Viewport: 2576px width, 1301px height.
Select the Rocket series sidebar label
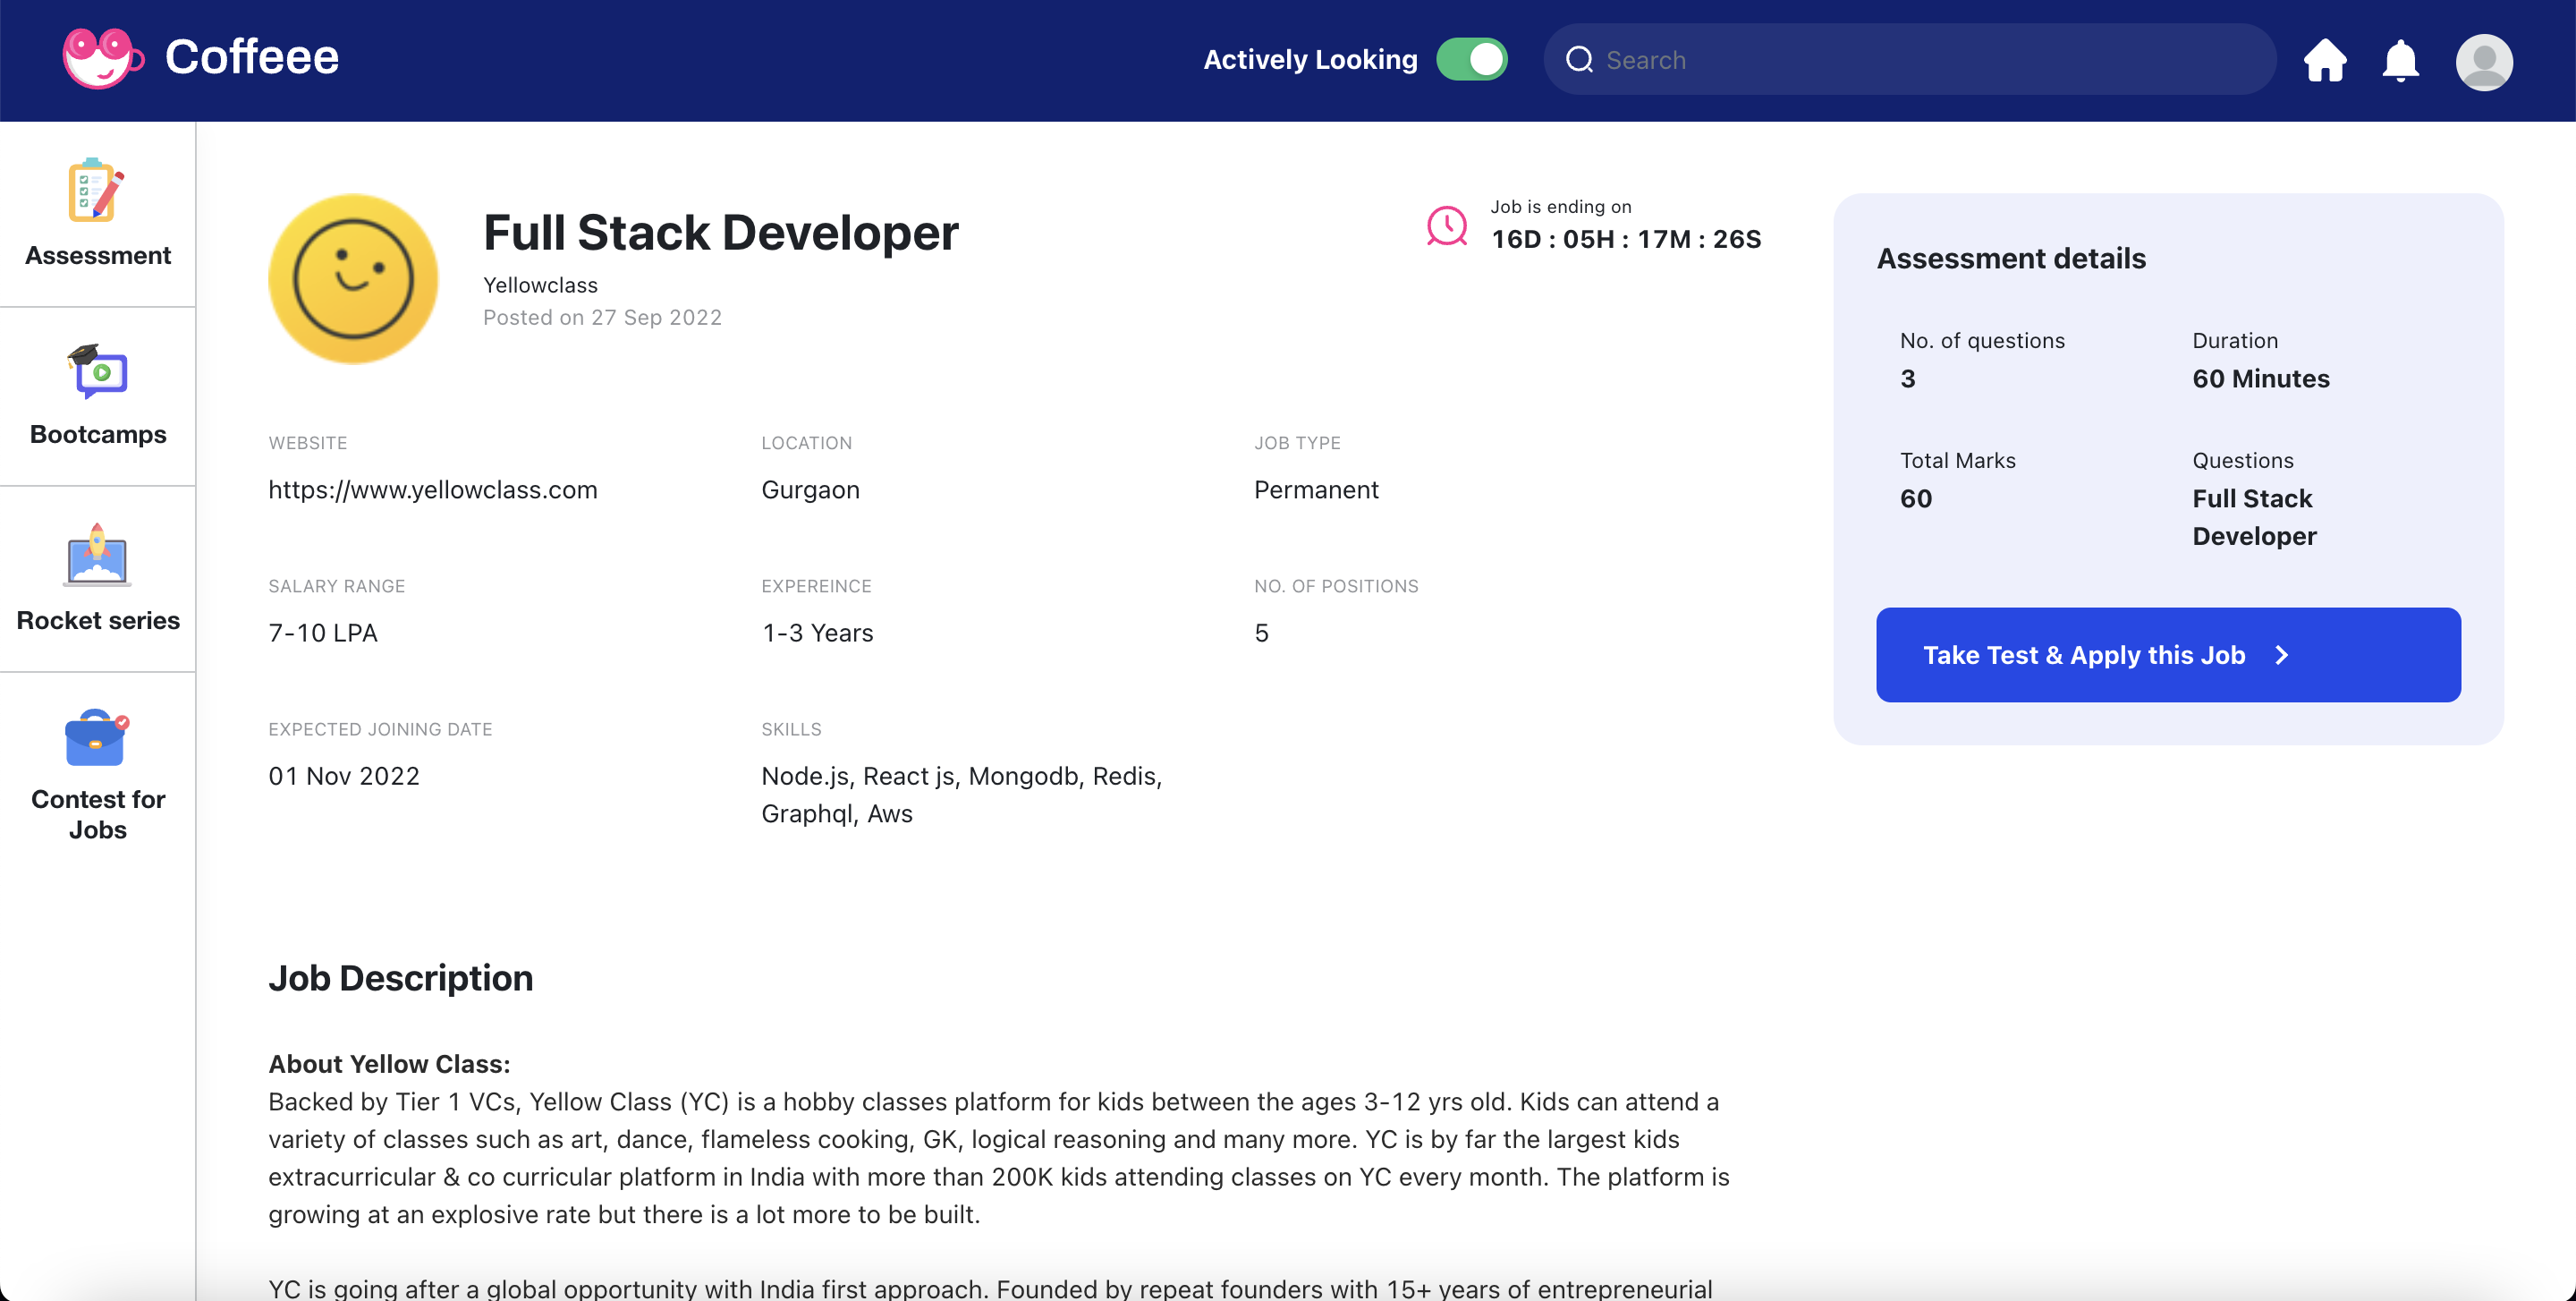pyautogui.click(x=98, y=621)
